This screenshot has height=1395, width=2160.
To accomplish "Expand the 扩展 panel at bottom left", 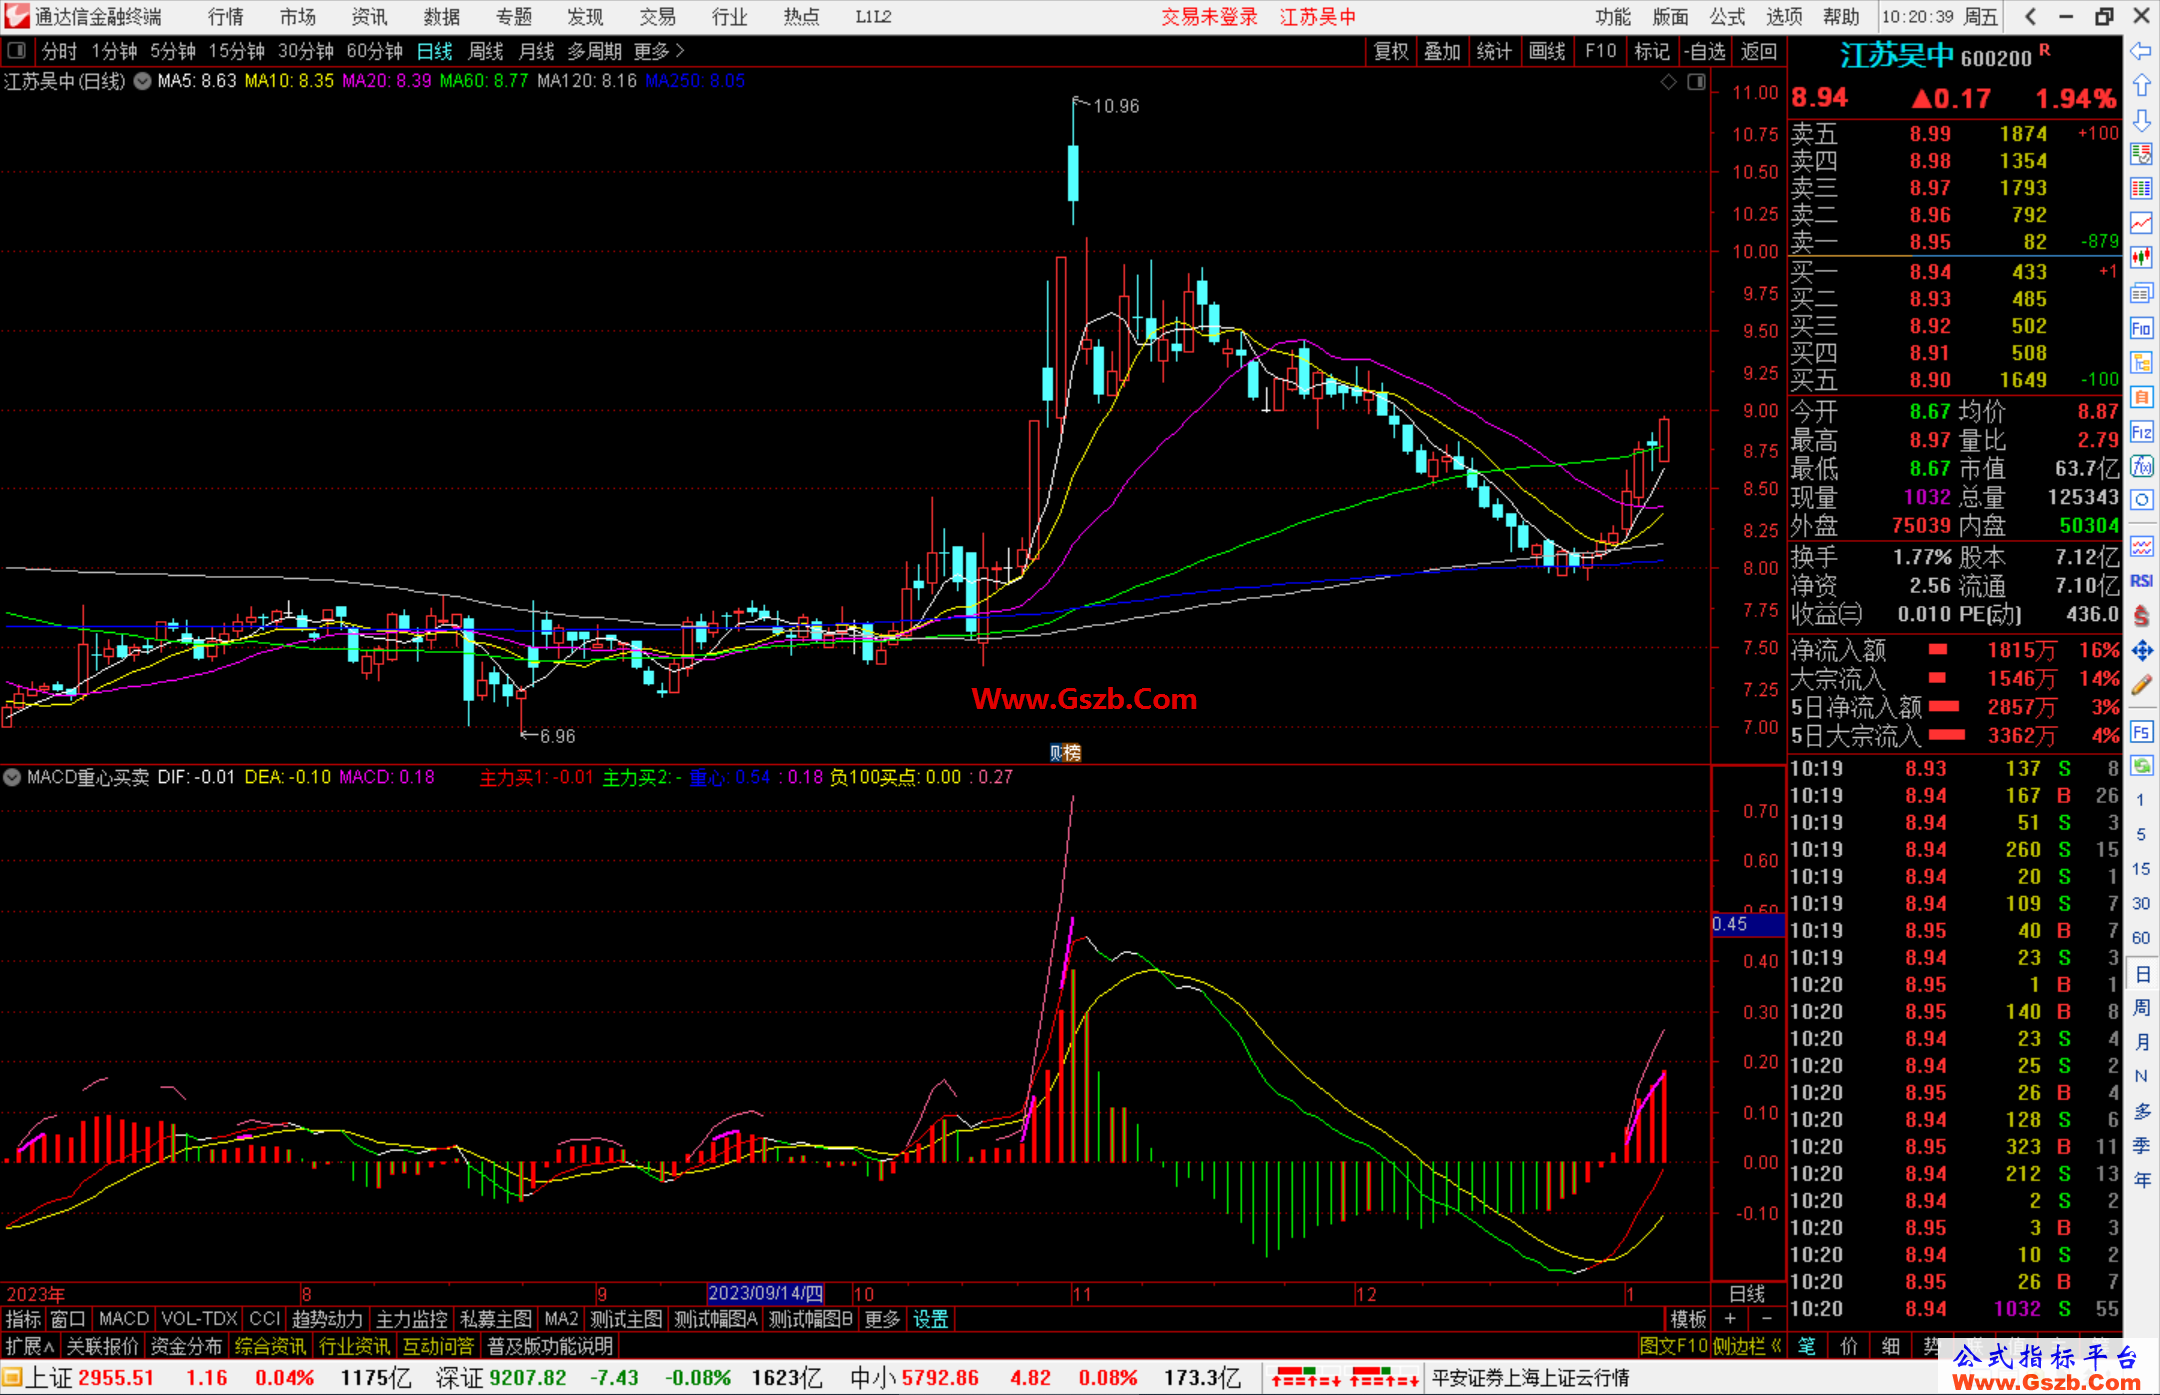I will click(30, 1346).
